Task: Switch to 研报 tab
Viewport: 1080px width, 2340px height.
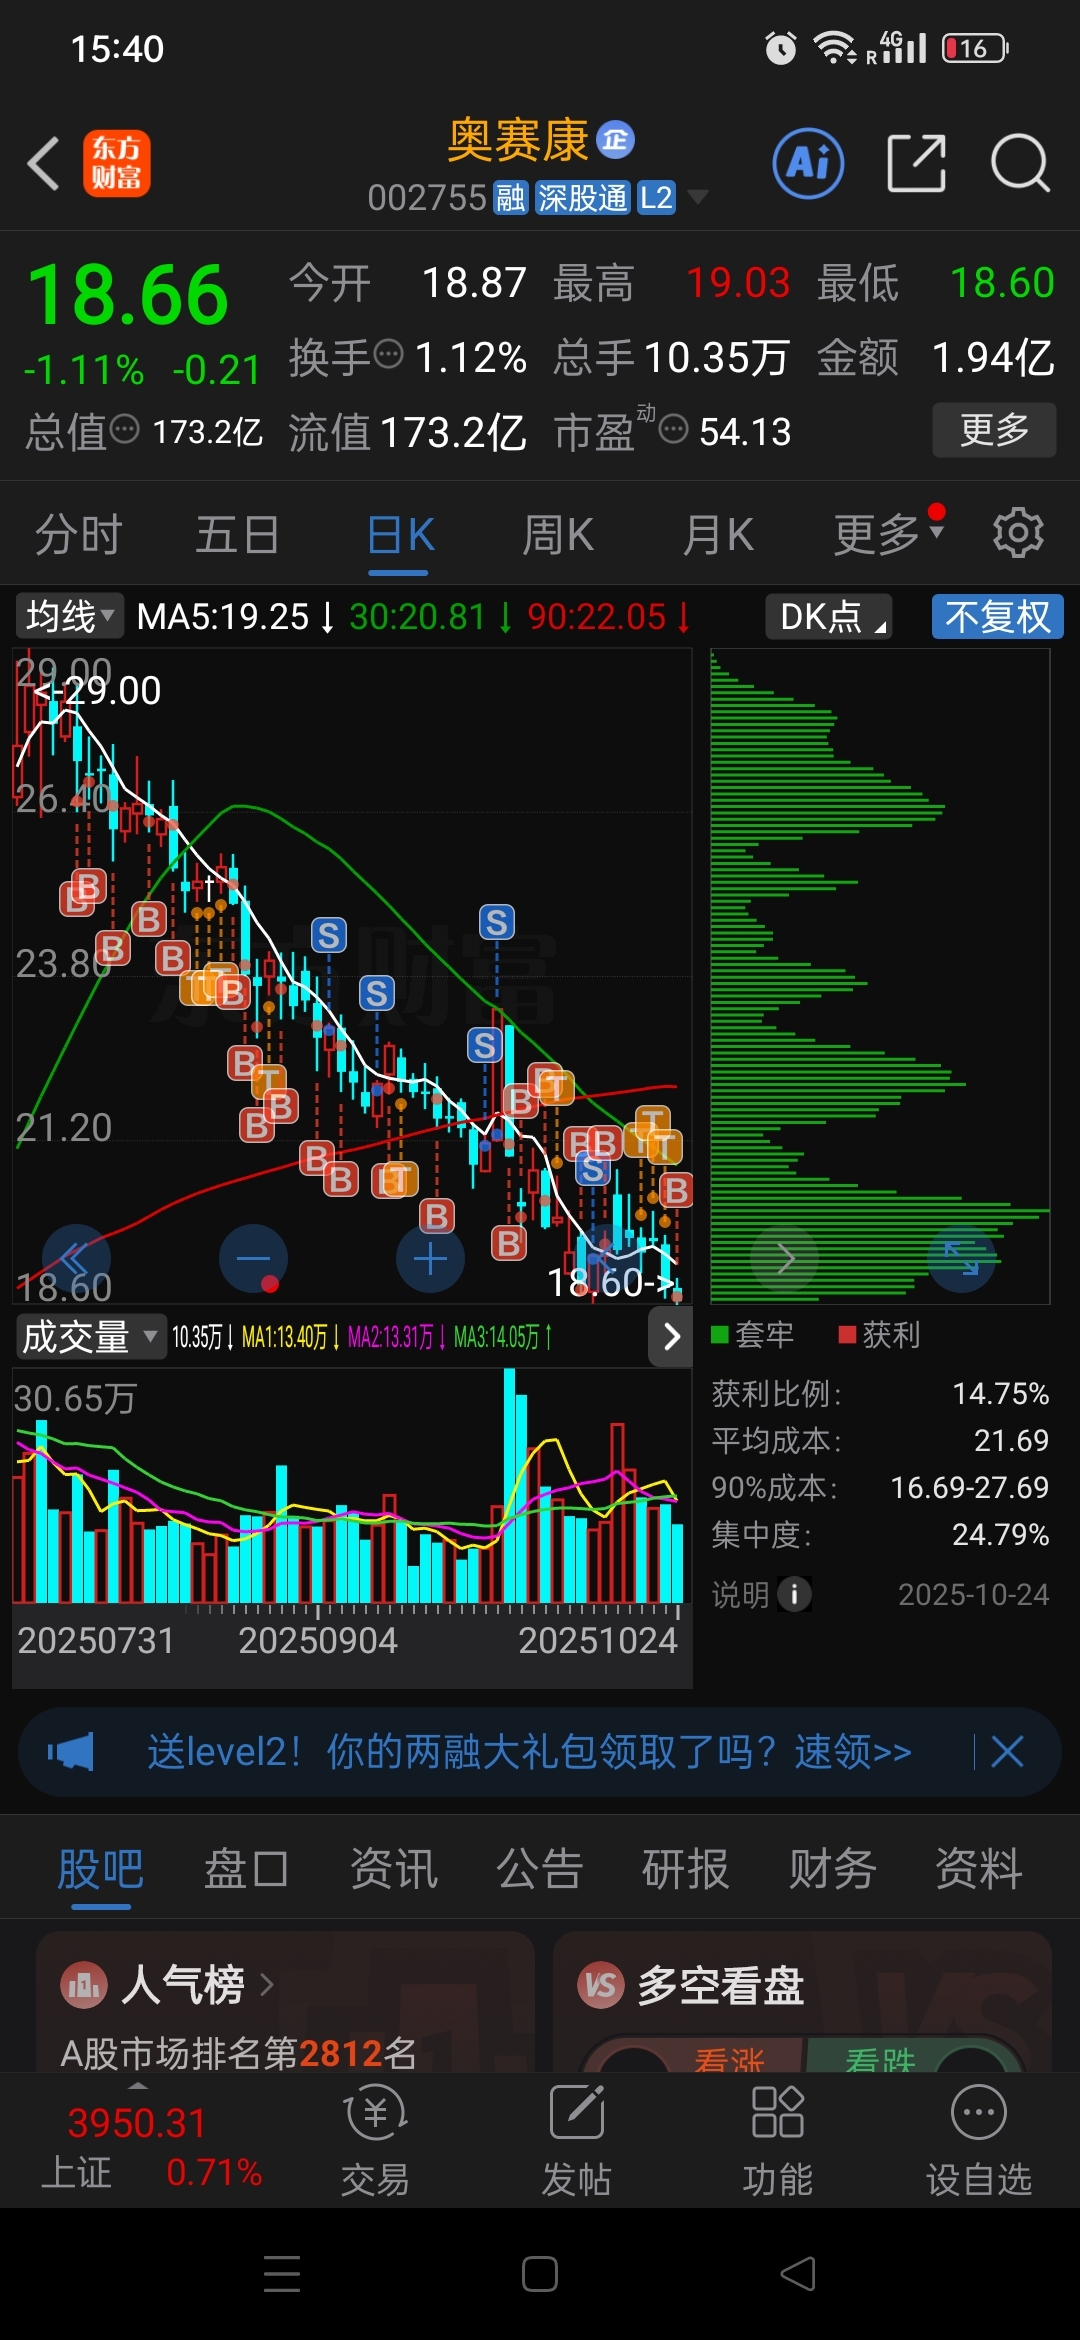Action: (685, 1869)
